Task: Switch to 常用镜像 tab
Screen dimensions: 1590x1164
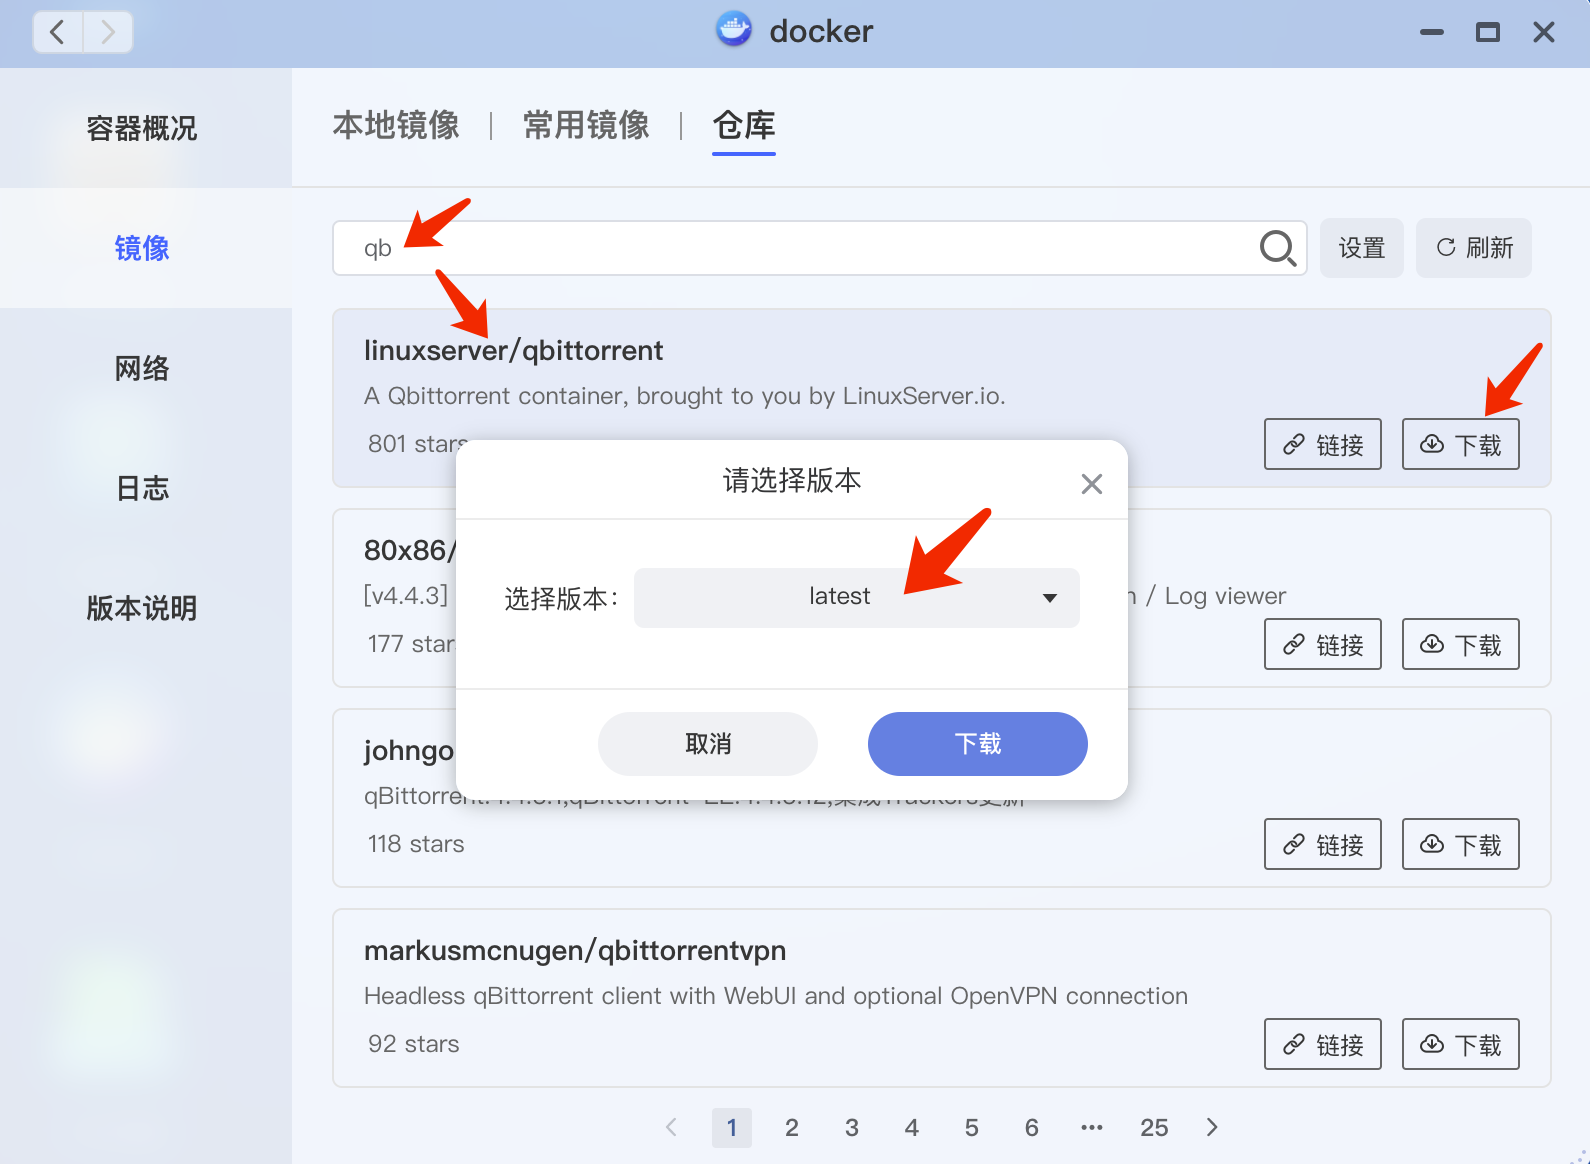Action: click(586, 125)
